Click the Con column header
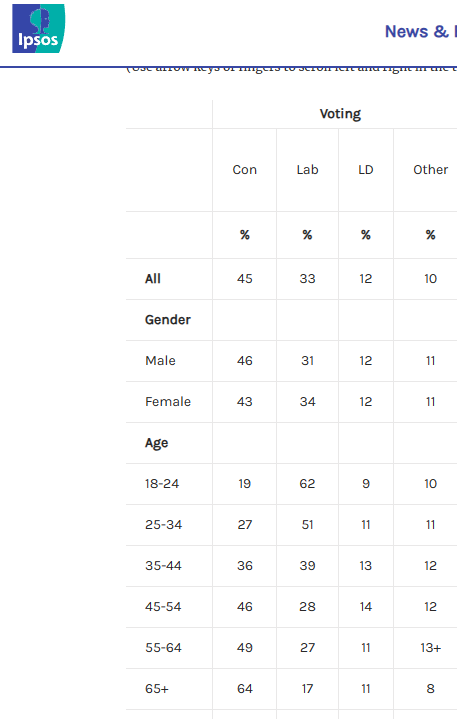457x719 pixels. click(244, 170)
